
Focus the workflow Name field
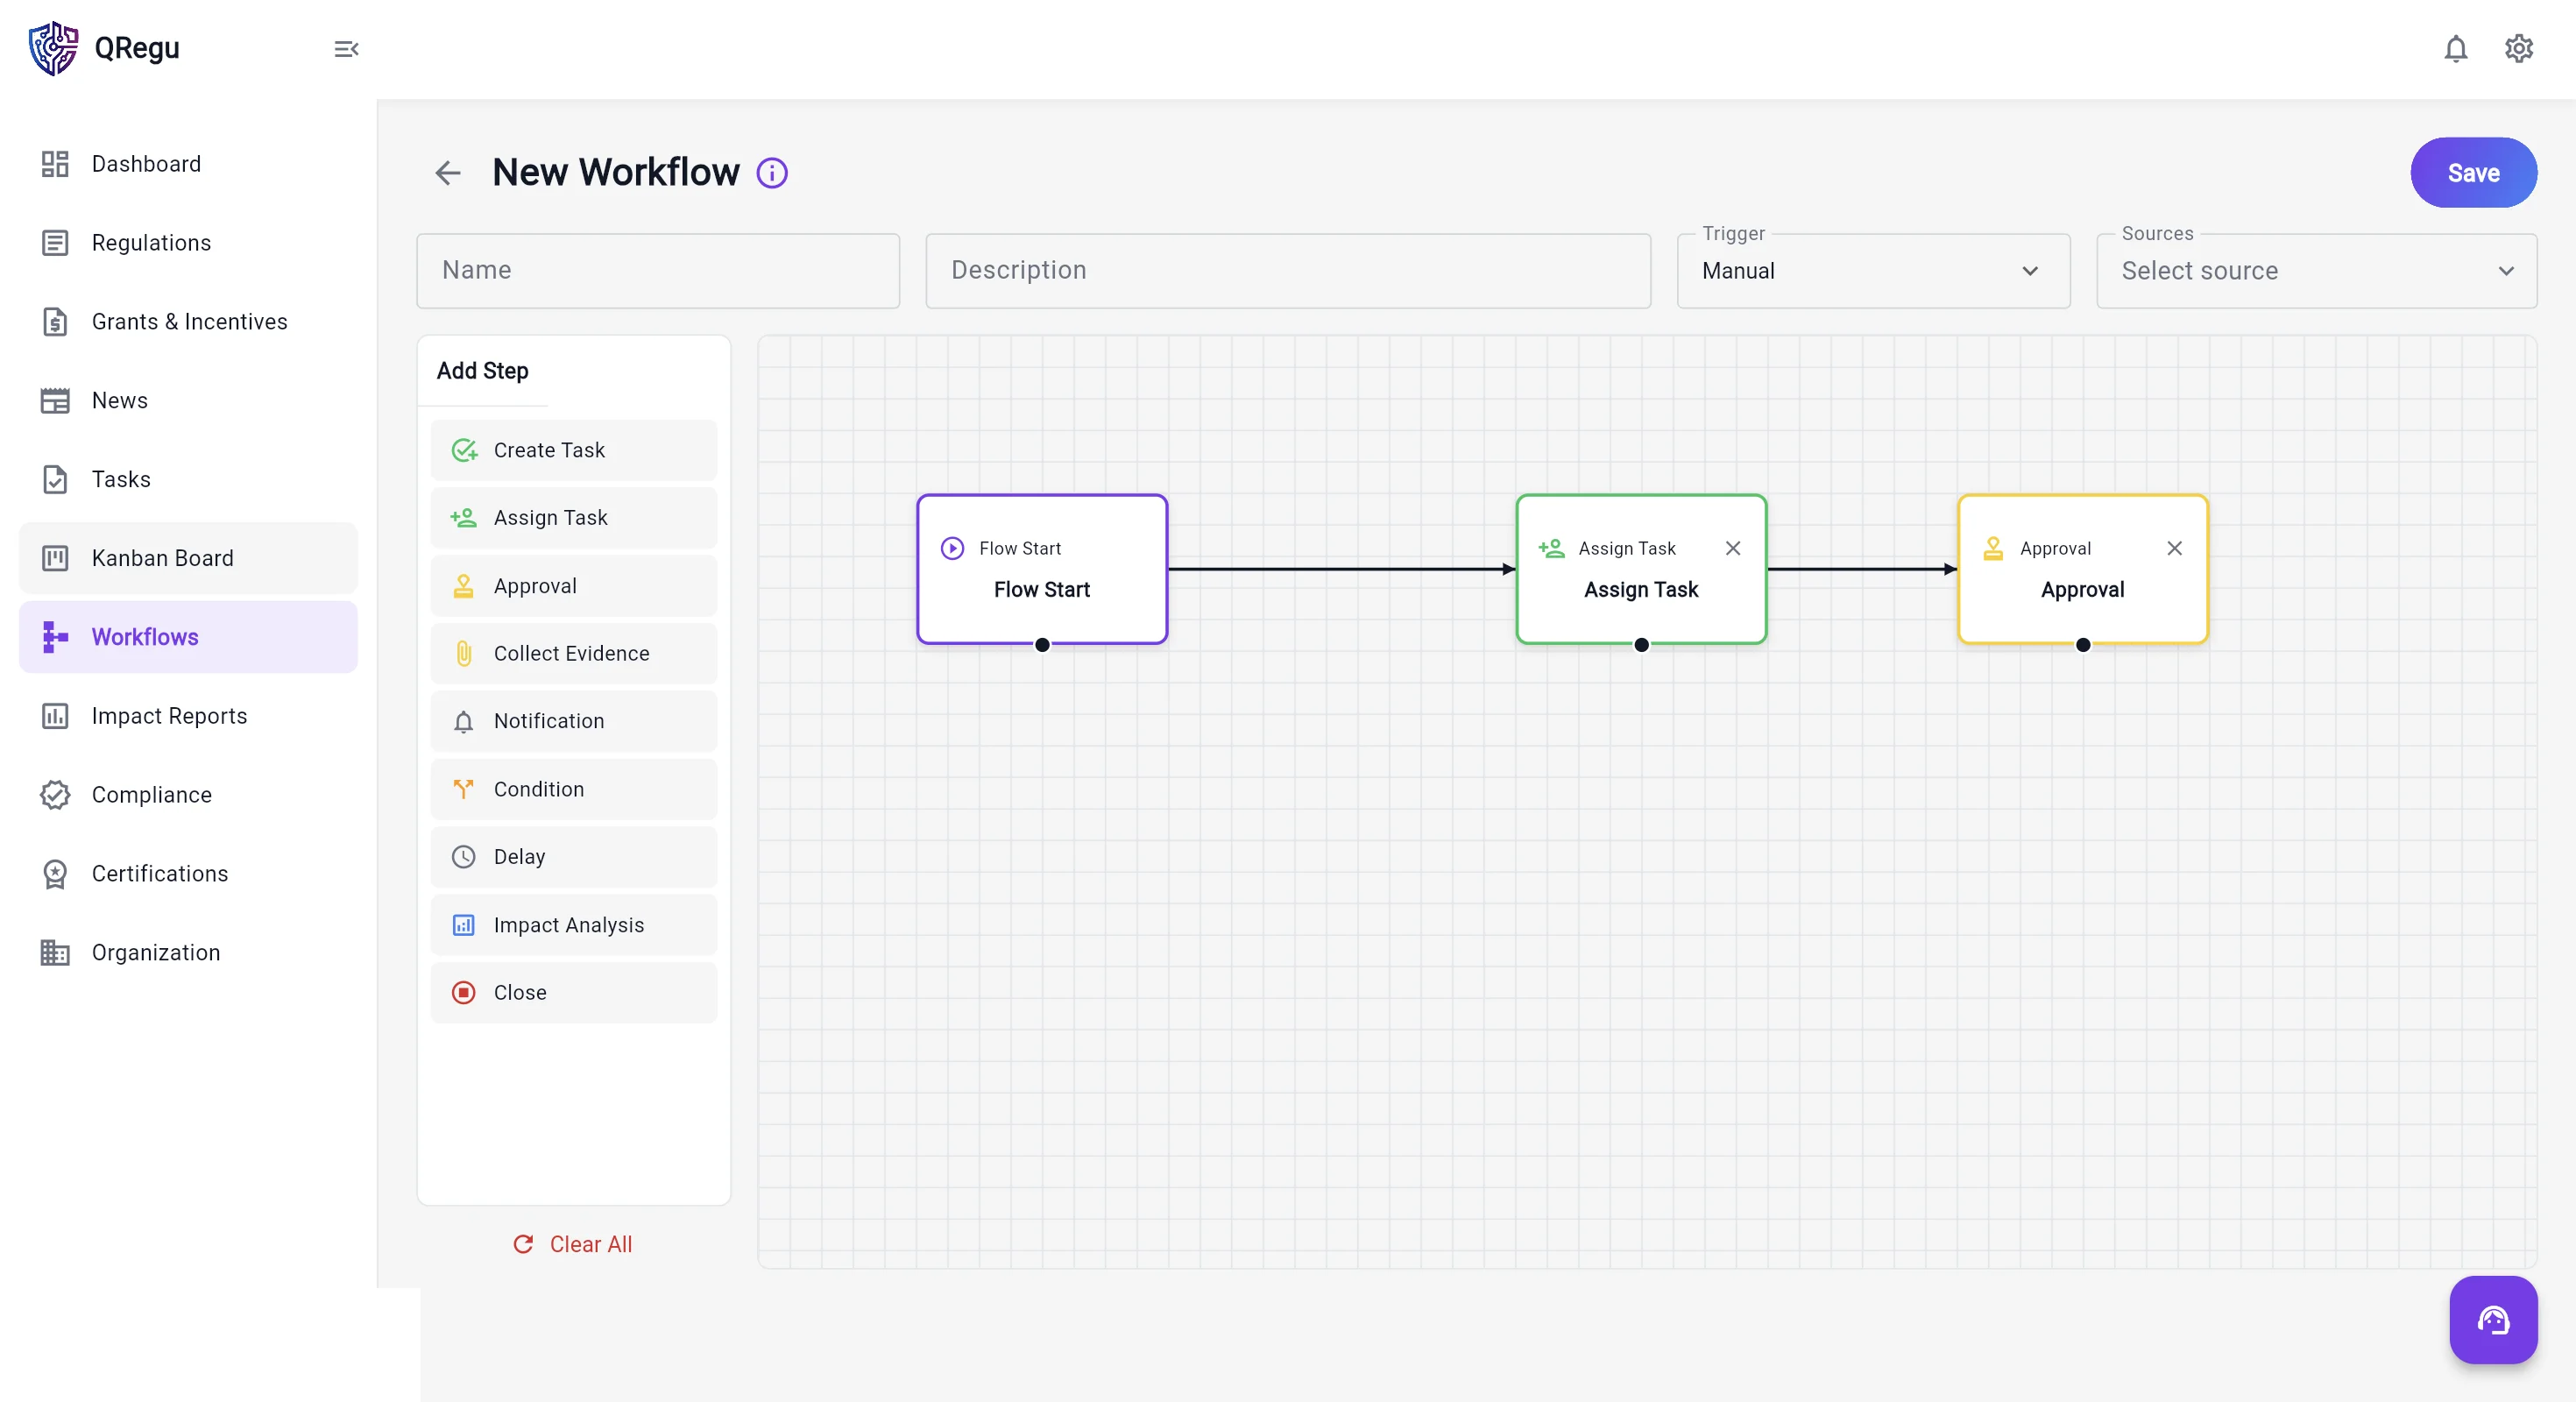[658, 271]
